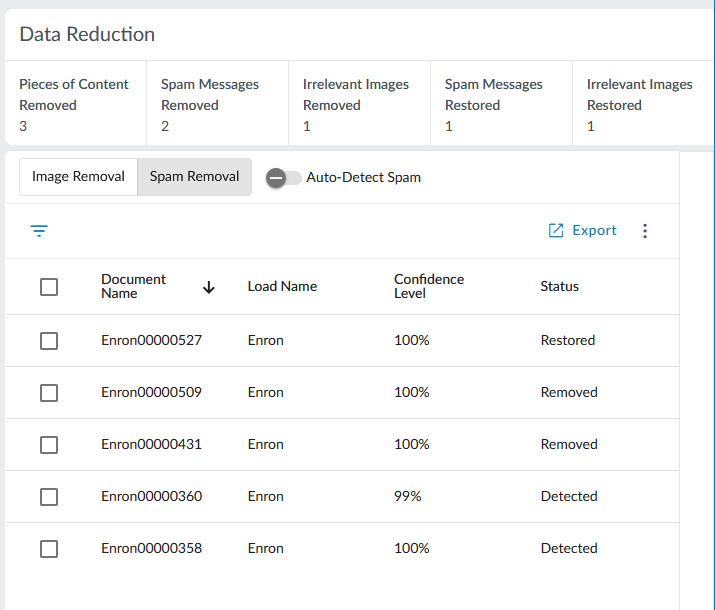Toggle the Auto-Detect Spam switch
The height and width of the screenshot is (610, 715).
(283, 178)
